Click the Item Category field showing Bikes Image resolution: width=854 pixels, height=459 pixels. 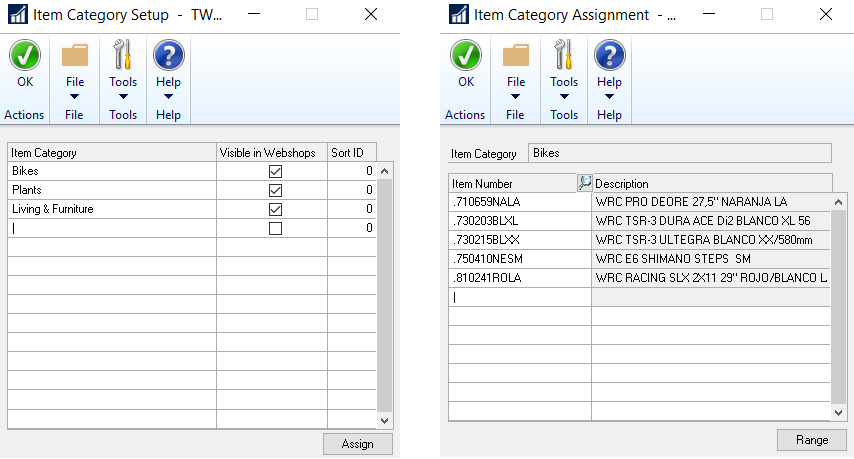tap(680, 153)
